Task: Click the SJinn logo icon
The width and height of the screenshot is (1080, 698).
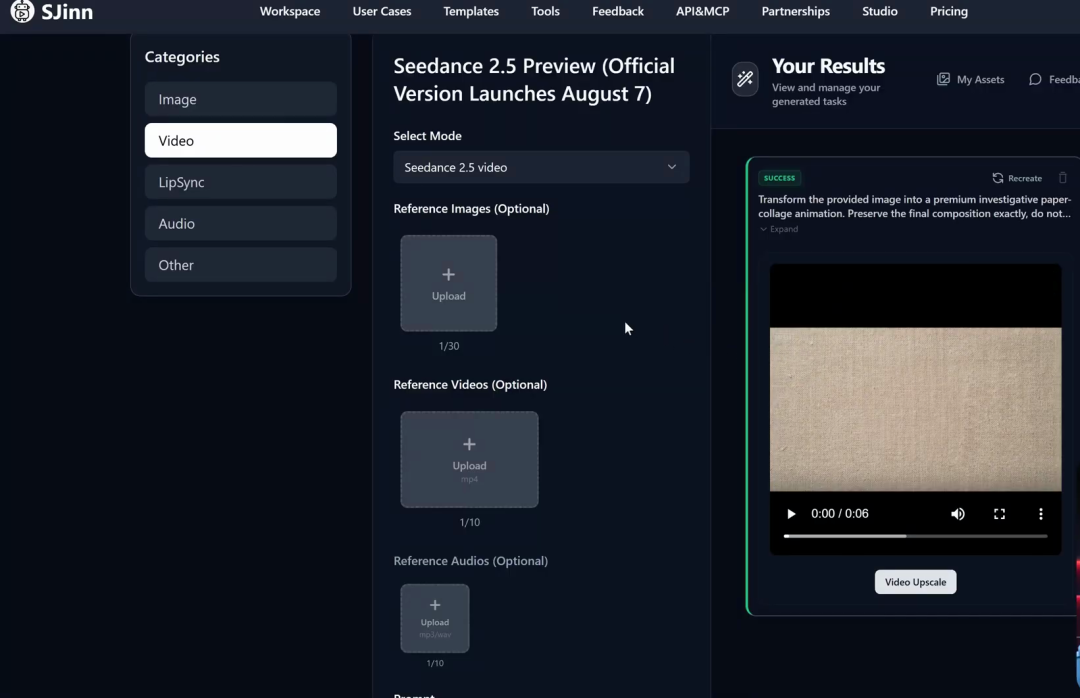Action: 22,11
